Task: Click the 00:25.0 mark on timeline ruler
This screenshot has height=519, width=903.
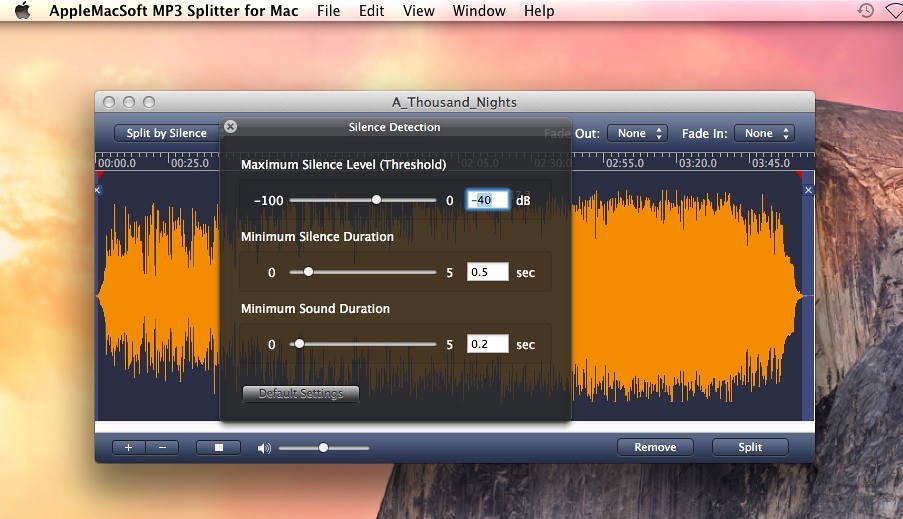Action: (x=190, y=163)
